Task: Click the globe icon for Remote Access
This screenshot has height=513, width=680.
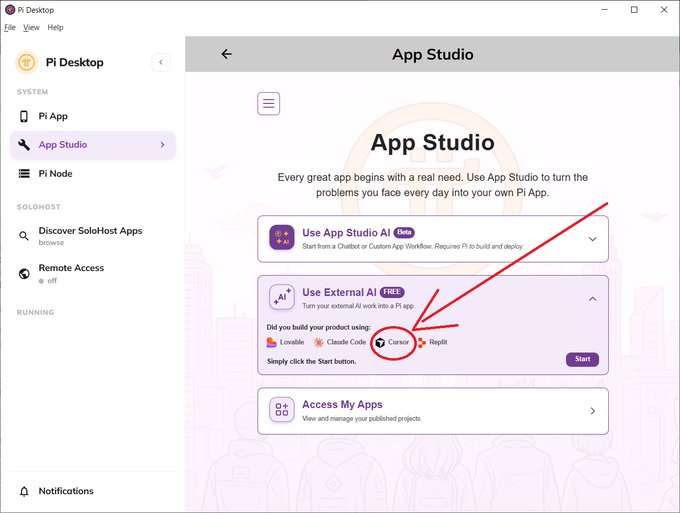Action: point(24,274)
